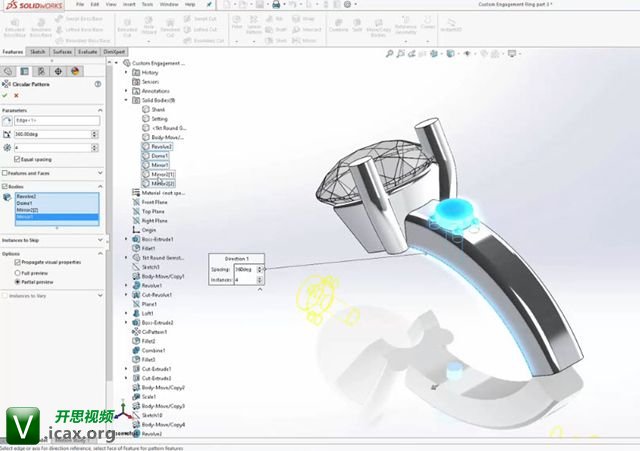This screenshot has height=451, width=640.
Task: Switch to ConfigurationManager panel icon
Action: coord(41,71)
